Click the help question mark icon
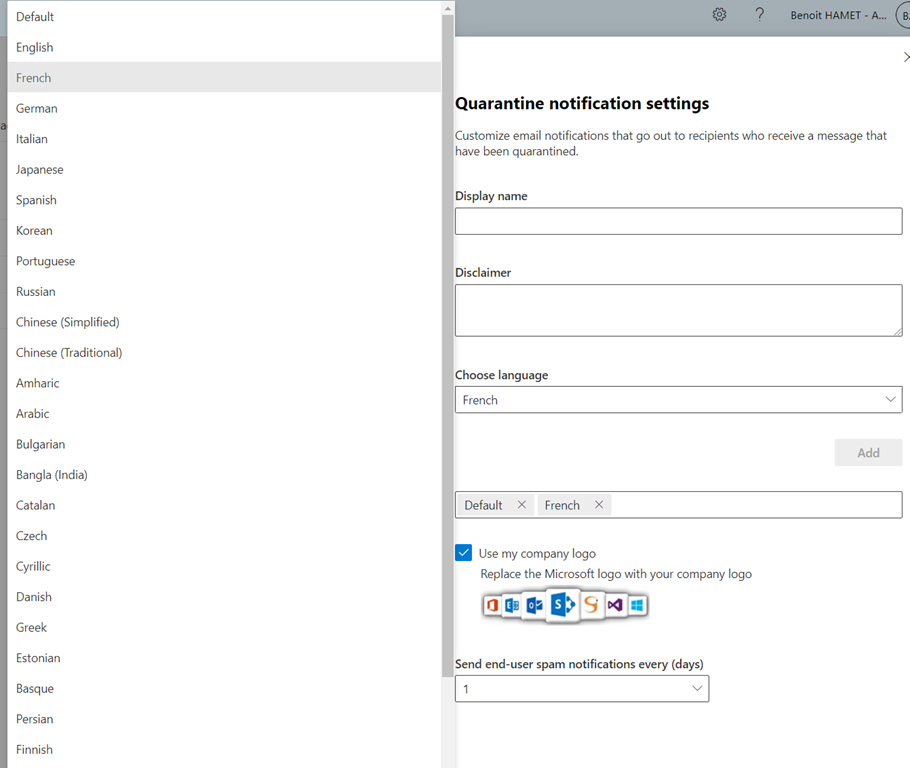Image resolution: width=910 pixels, height=768 pixels. point(759,15)
